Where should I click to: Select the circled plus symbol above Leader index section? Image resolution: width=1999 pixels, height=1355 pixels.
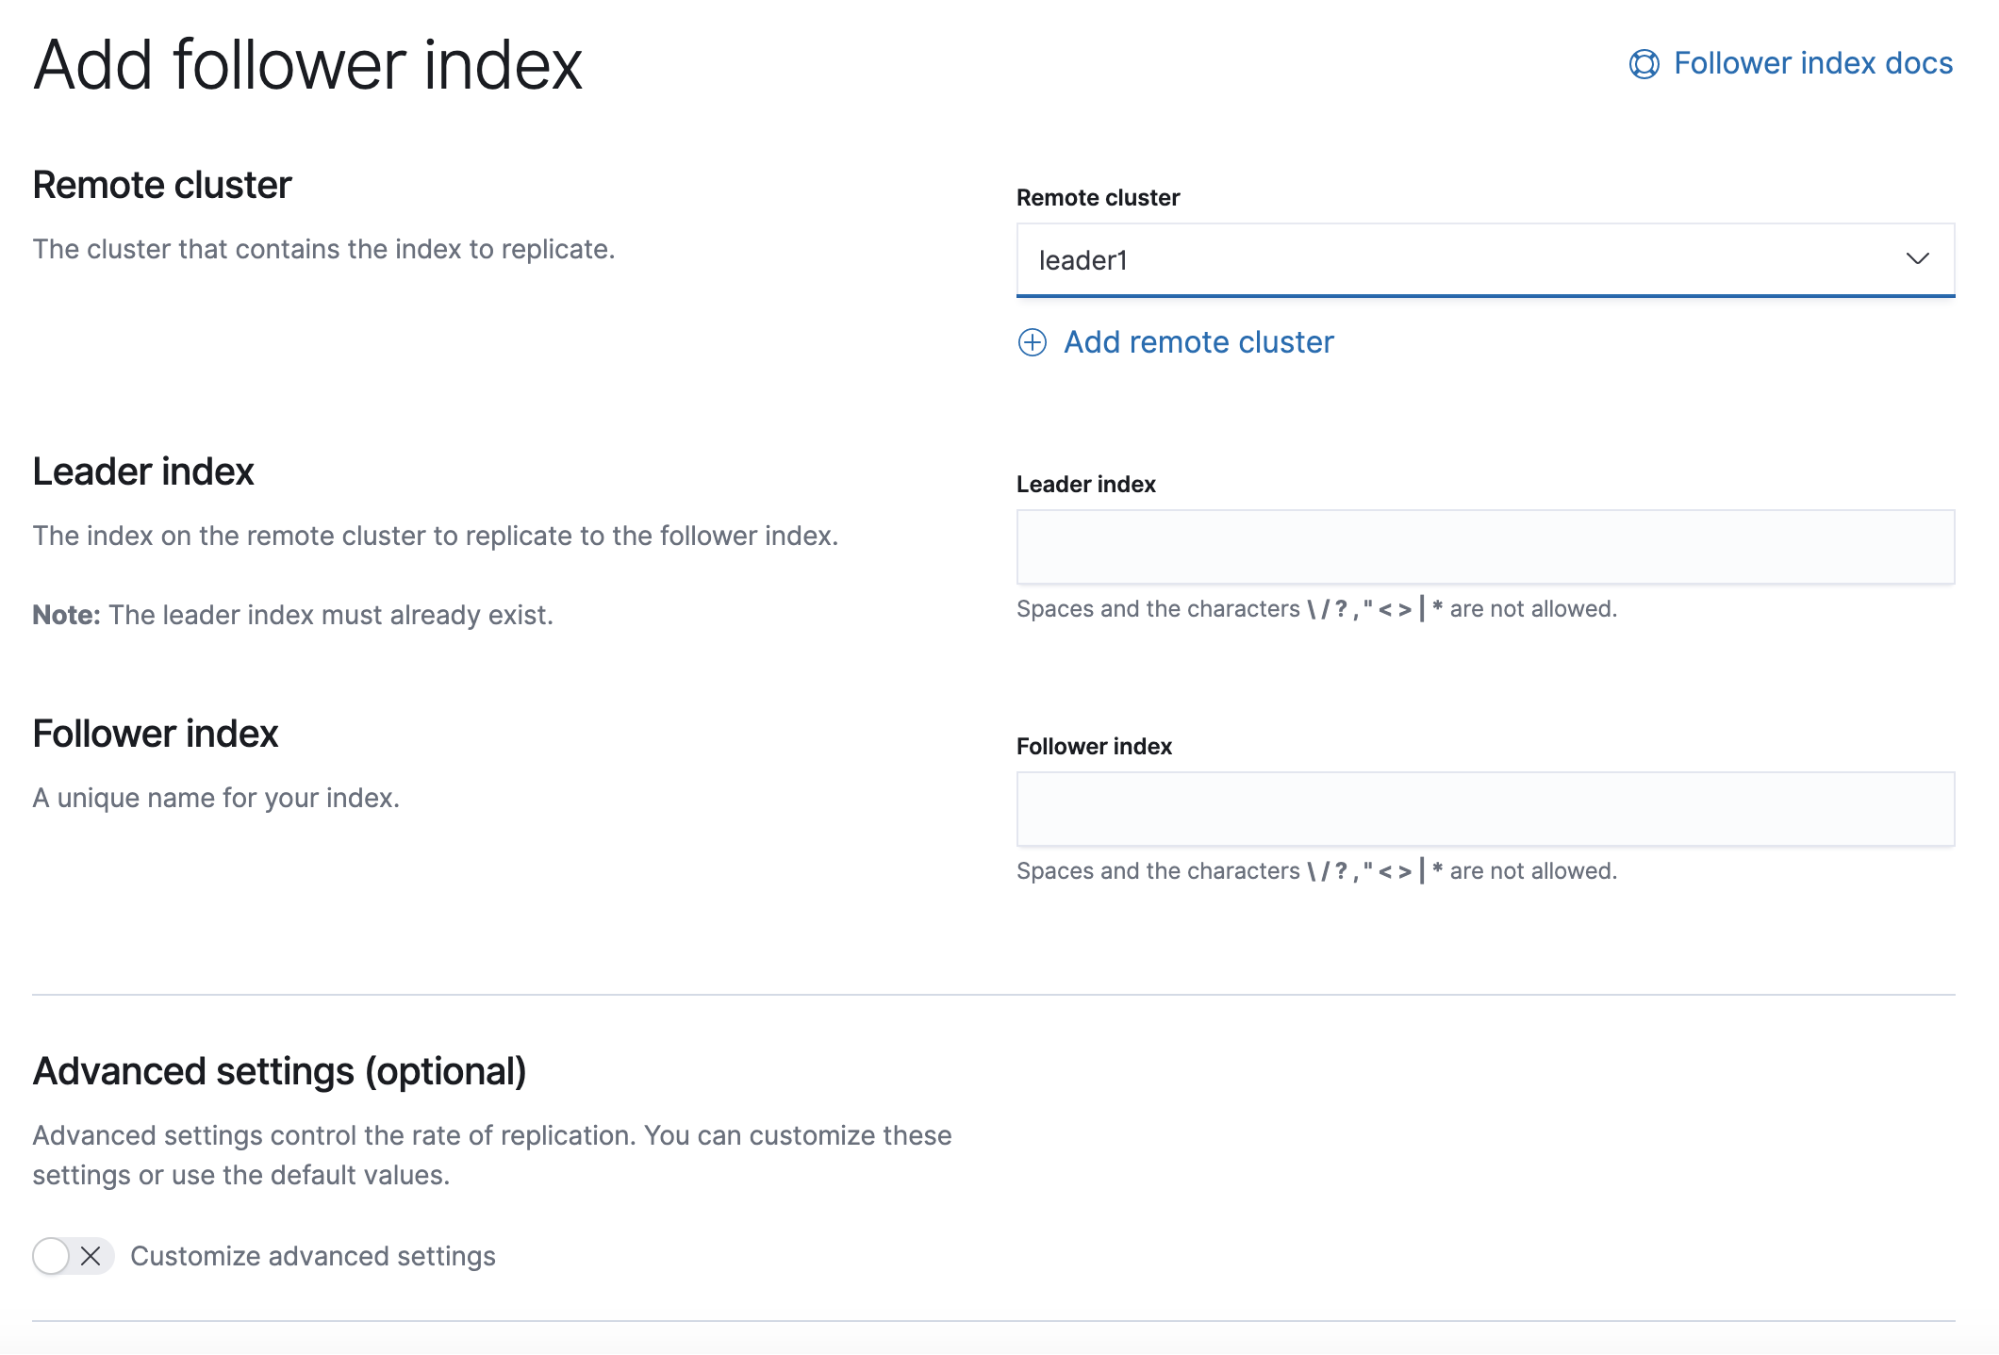coord(1032,342)
